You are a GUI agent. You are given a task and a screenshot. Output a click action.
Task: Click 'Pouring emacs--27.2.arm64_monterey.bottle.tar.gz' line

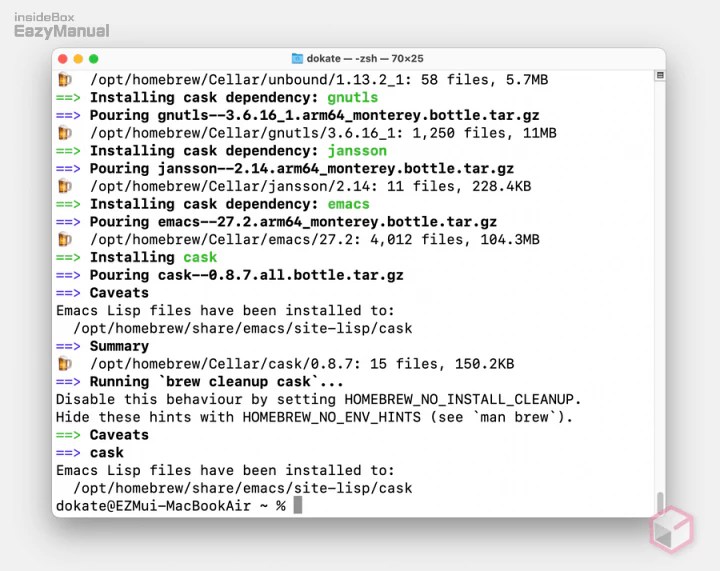(x=293, y=222)
